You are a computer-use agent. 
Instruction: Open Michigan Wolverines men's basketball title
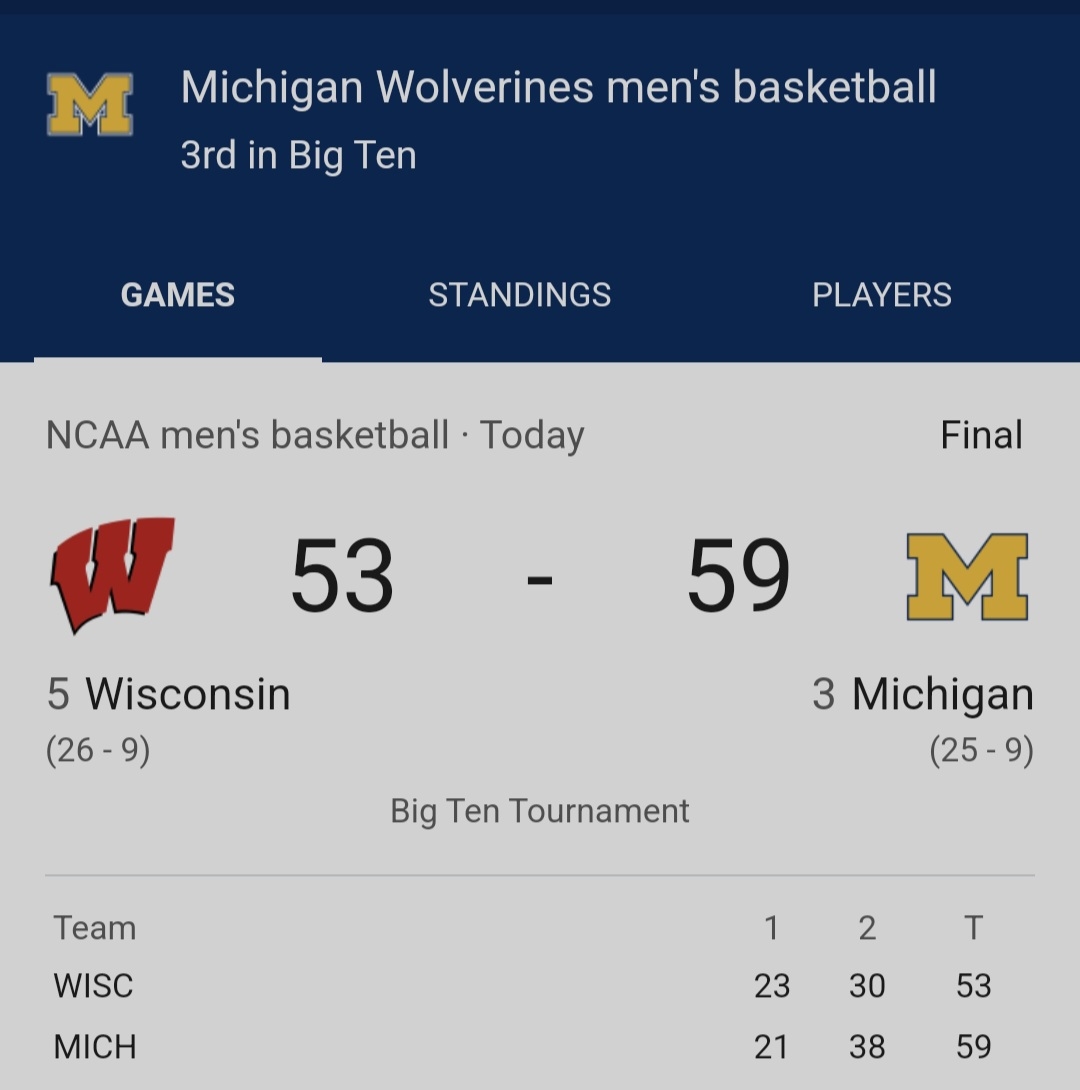[x=558, y=87]
